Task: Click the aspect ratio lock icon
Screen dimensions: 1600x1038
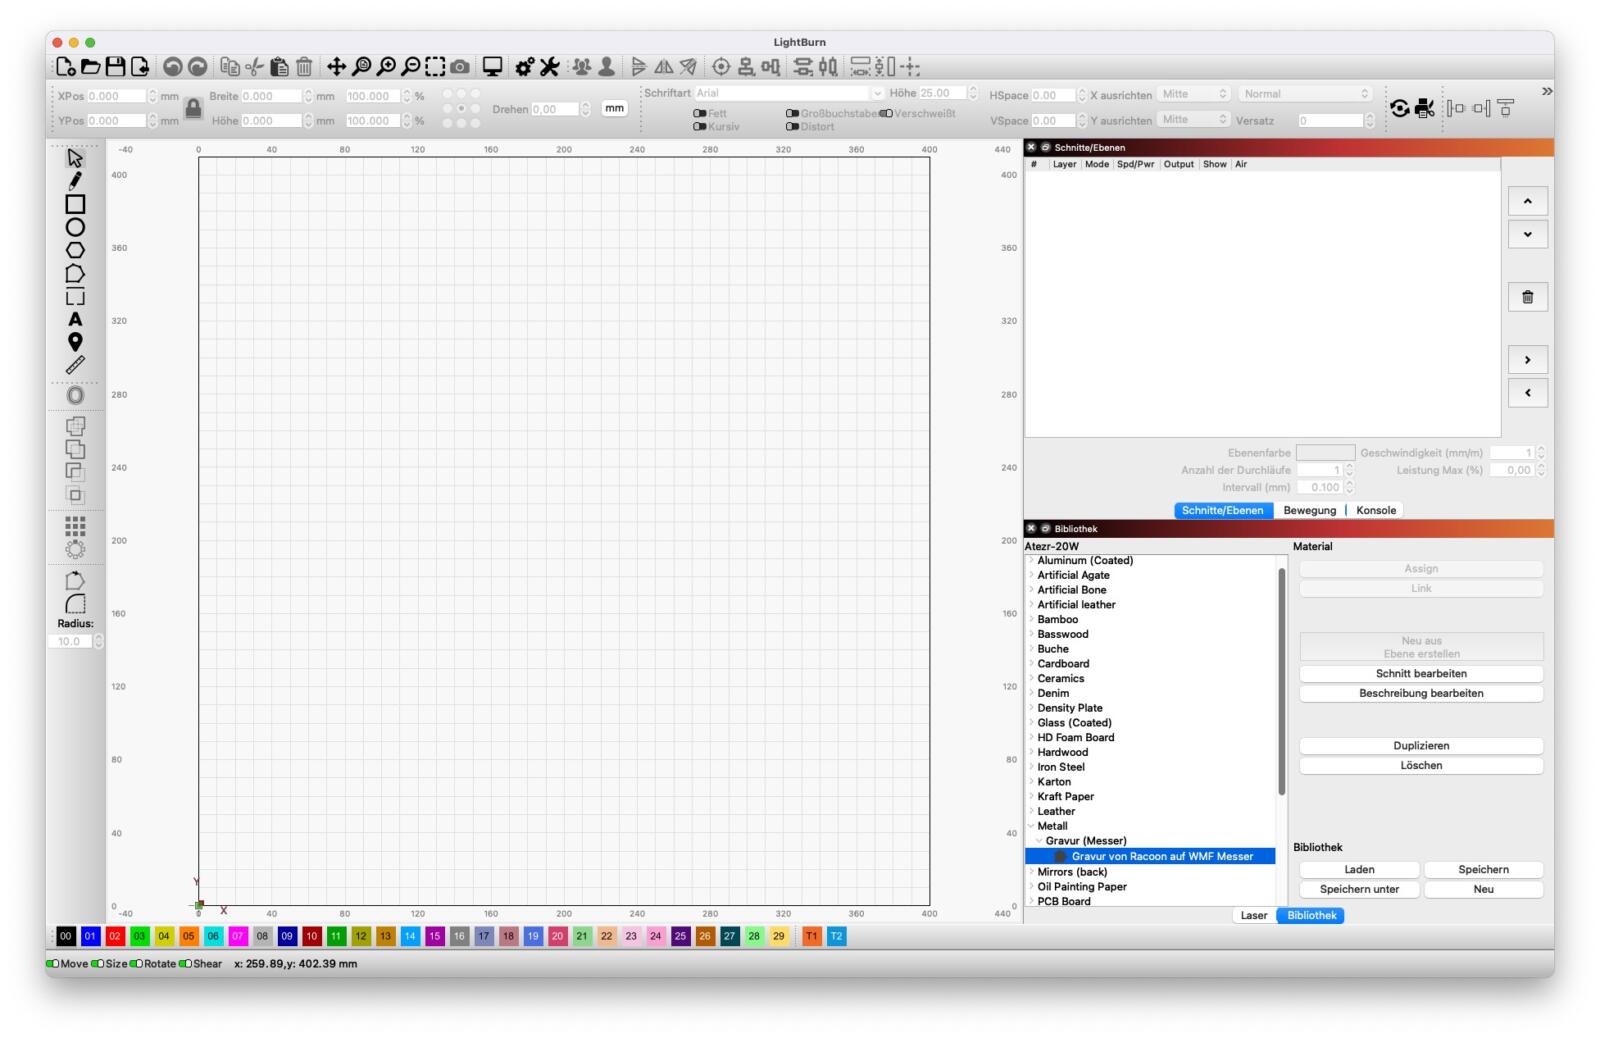Action: click(x=194, y=108)
